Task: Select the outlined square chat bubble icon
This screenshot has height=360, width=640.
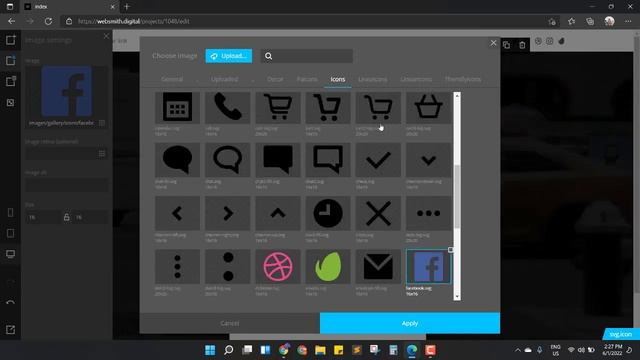Action: (x=328, y=160)
